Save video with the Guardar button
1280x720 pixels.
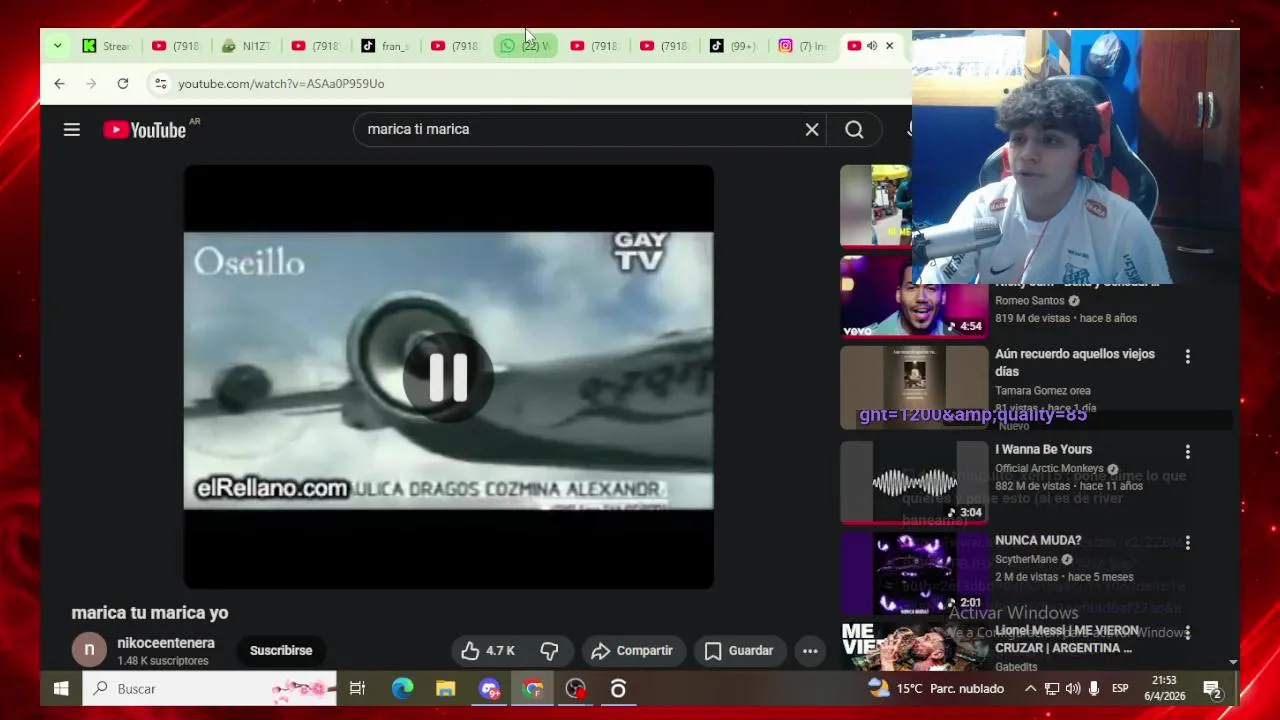739,651
